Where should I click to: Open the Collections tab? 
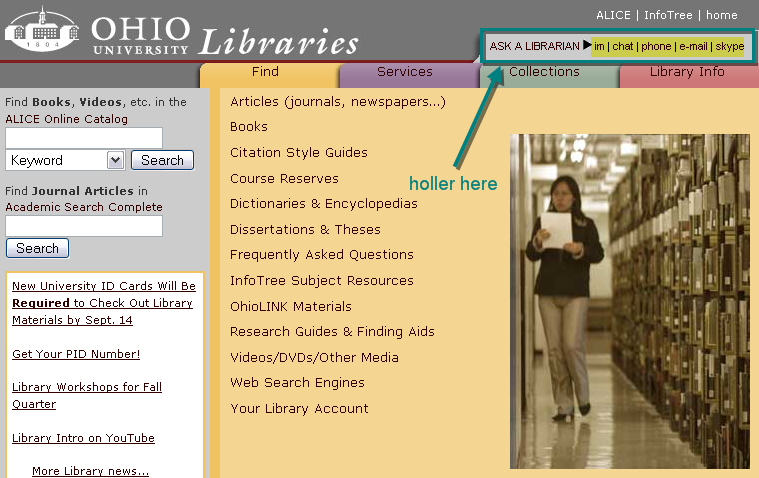click(544, 72)
